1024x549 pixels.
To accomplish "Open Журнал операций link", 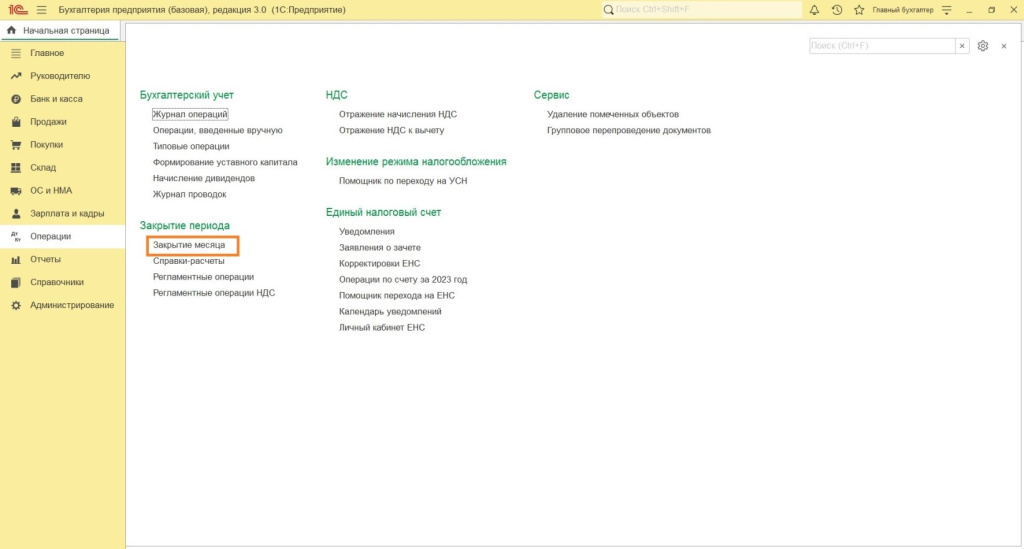I will coord(190,114).
